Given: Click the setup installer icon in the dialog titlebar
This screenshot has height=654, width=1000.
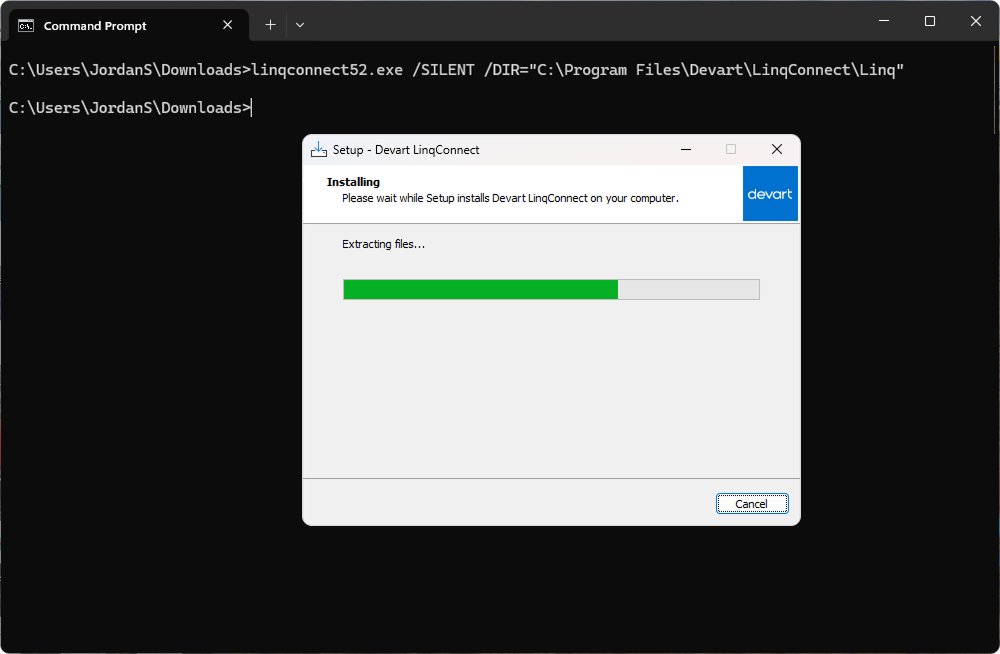Looking at the screenshot, I should (x=319, y=149).
